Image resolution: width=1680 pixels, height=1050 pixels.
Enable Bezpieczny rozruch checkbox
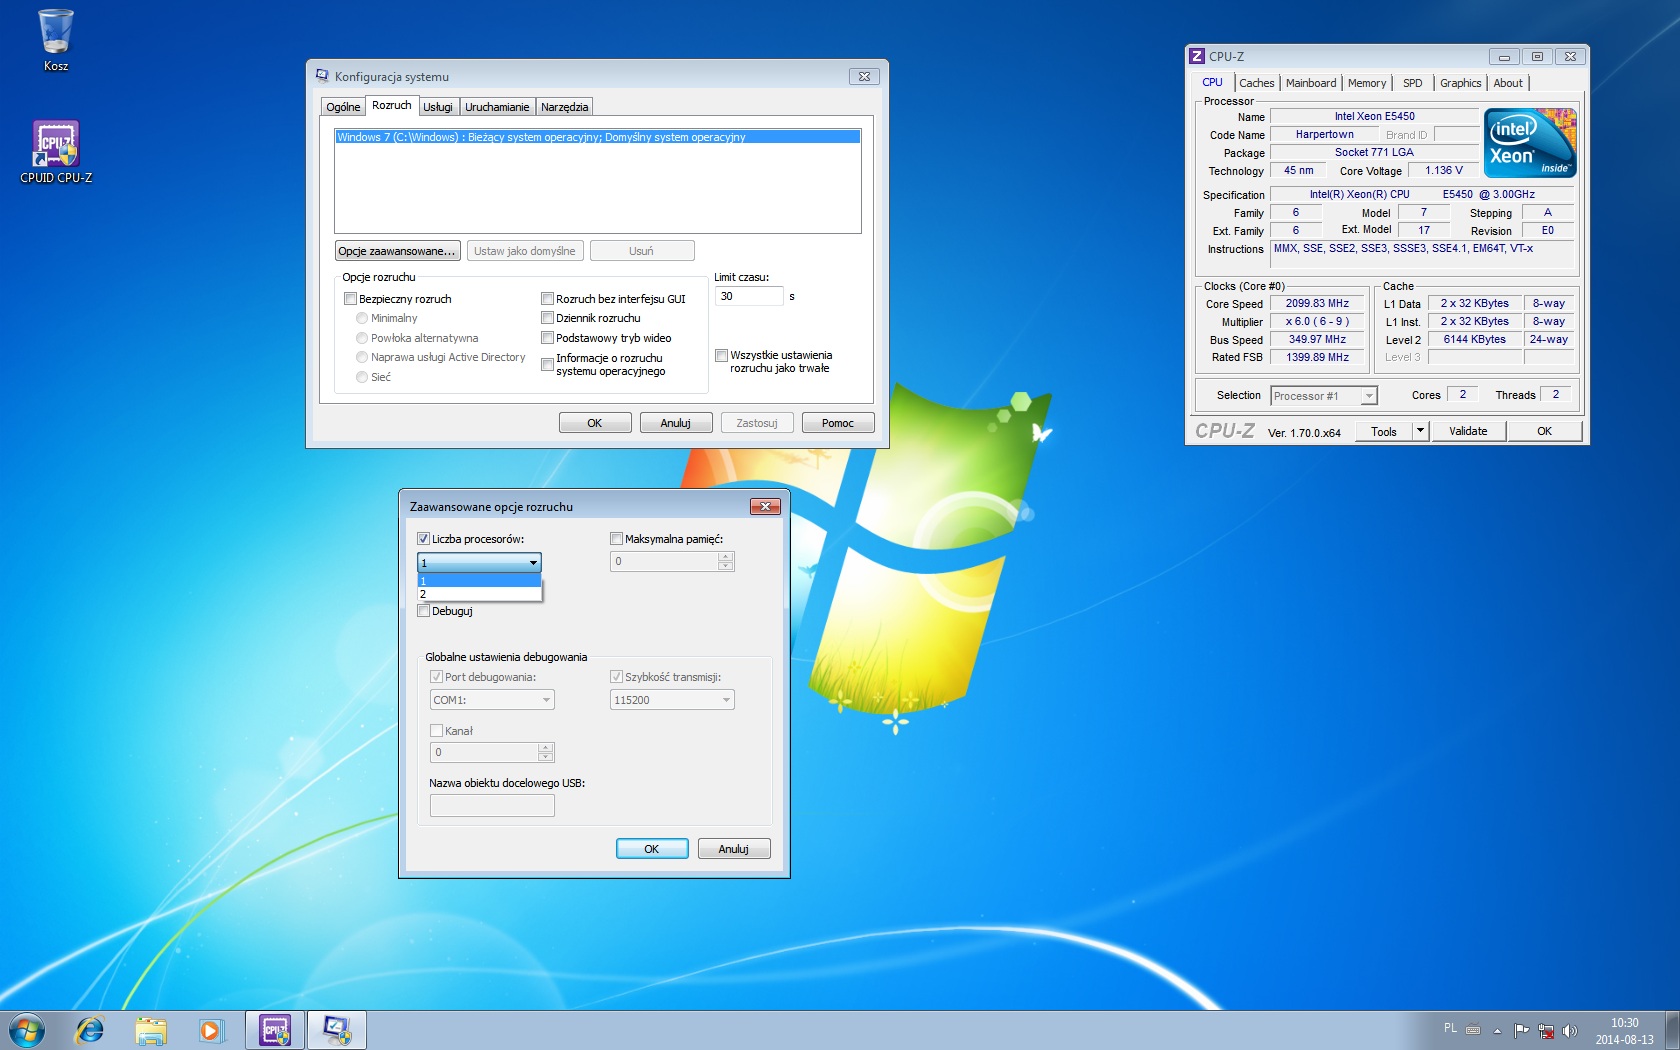350,299
